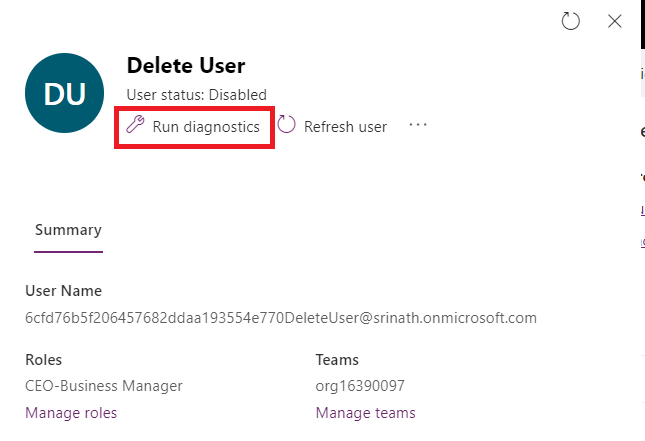The height and width of the screenshot is (441, 645).
Task: Click the panel refresh icon at top right
Action: 571,21
